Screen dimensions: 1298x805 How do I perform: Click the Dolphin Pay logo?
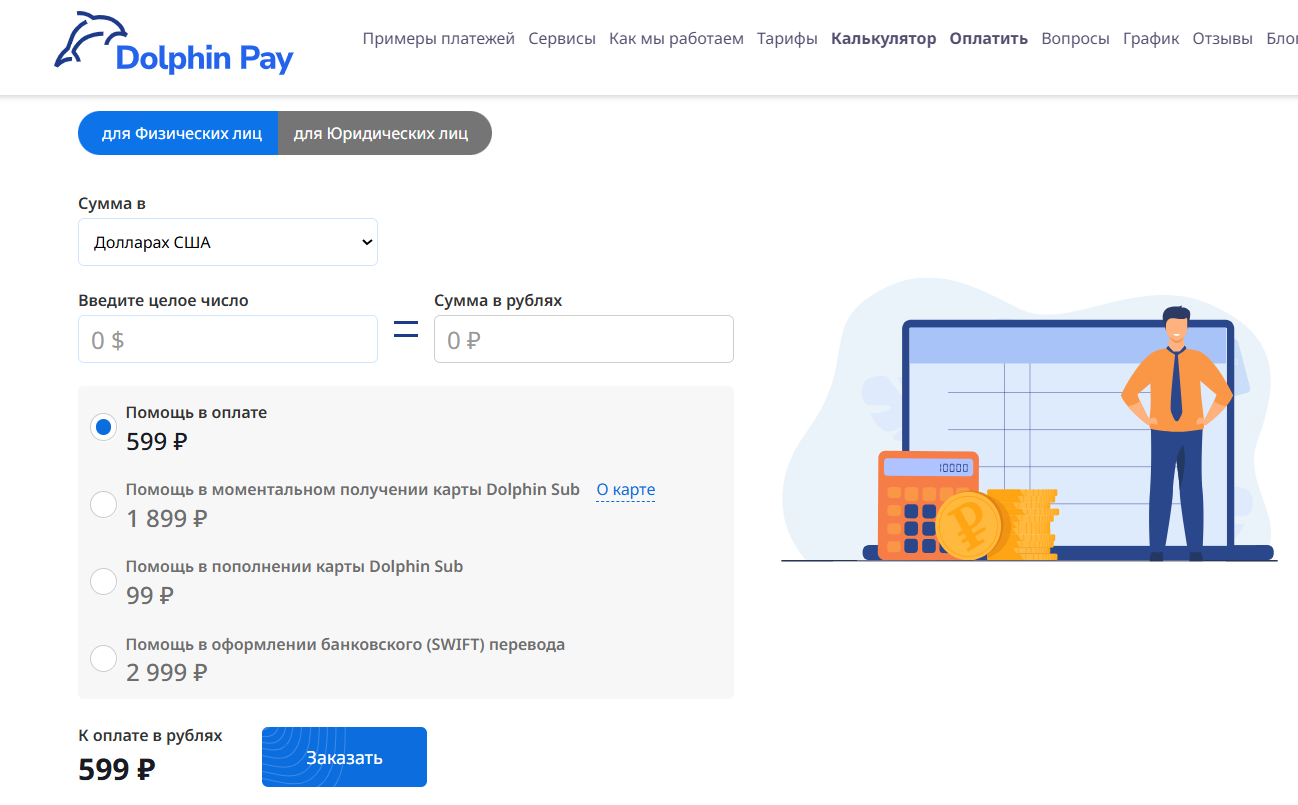click(174, 45)
